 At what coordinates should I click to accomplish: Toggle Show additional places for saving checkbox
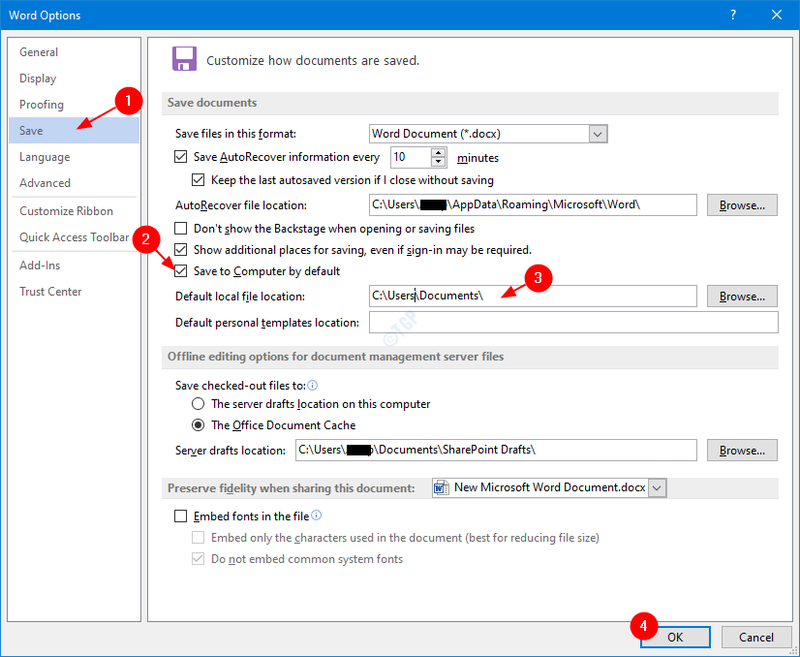[181, 249]
